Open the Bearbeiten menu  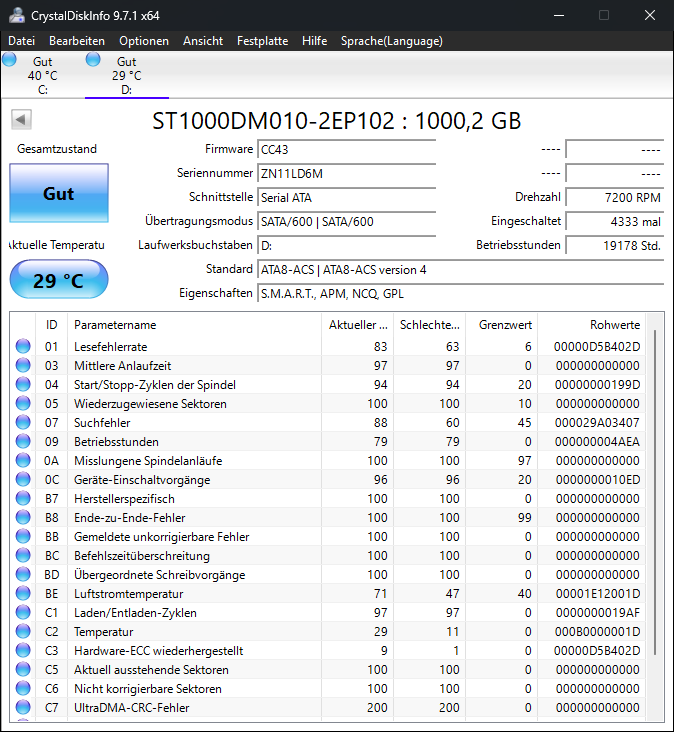click(x=77, y=41)
